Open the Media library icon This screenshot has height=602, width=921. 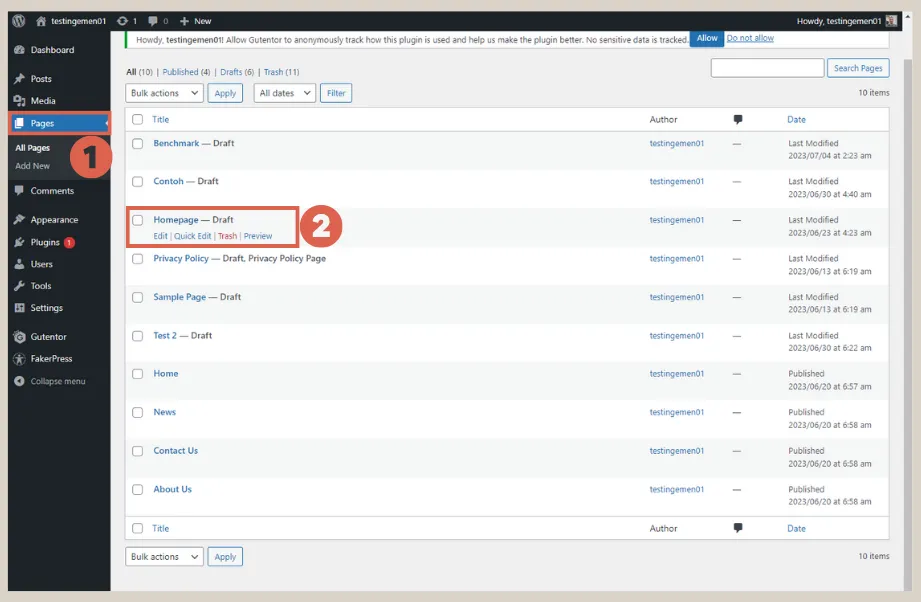coord(20,100)
